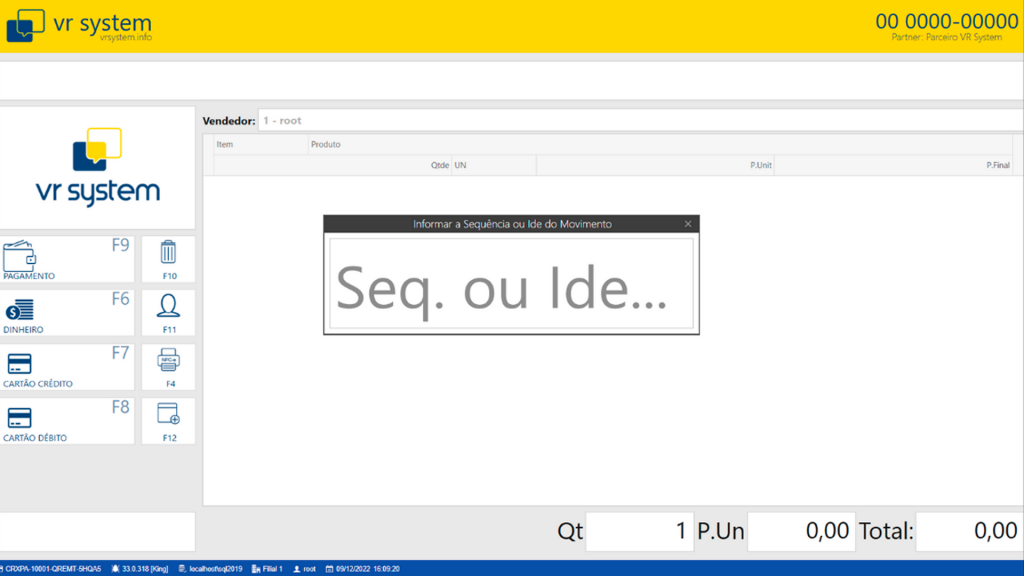Close the Informar a Sequência dialog
1024x576 pixels.
click(x=688, y=224)
